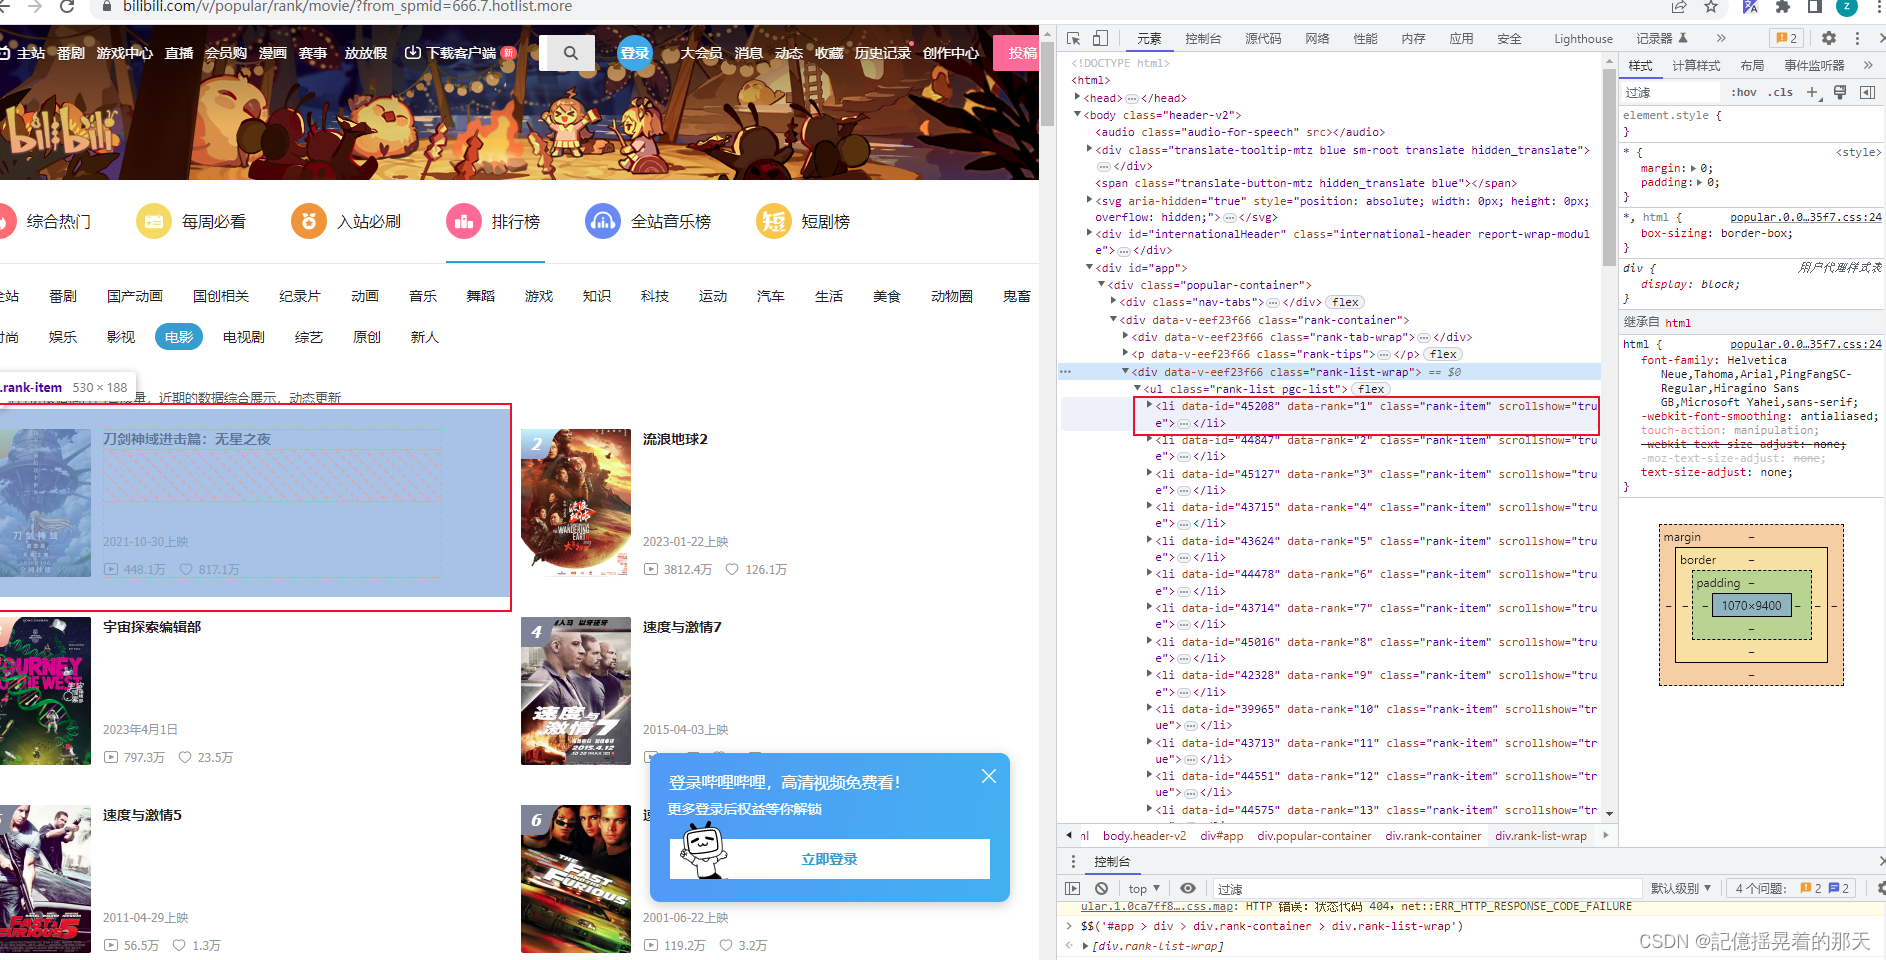Select body.header-v2 breadcrumb
The image size is (1886, 960).
[1144, 836]
